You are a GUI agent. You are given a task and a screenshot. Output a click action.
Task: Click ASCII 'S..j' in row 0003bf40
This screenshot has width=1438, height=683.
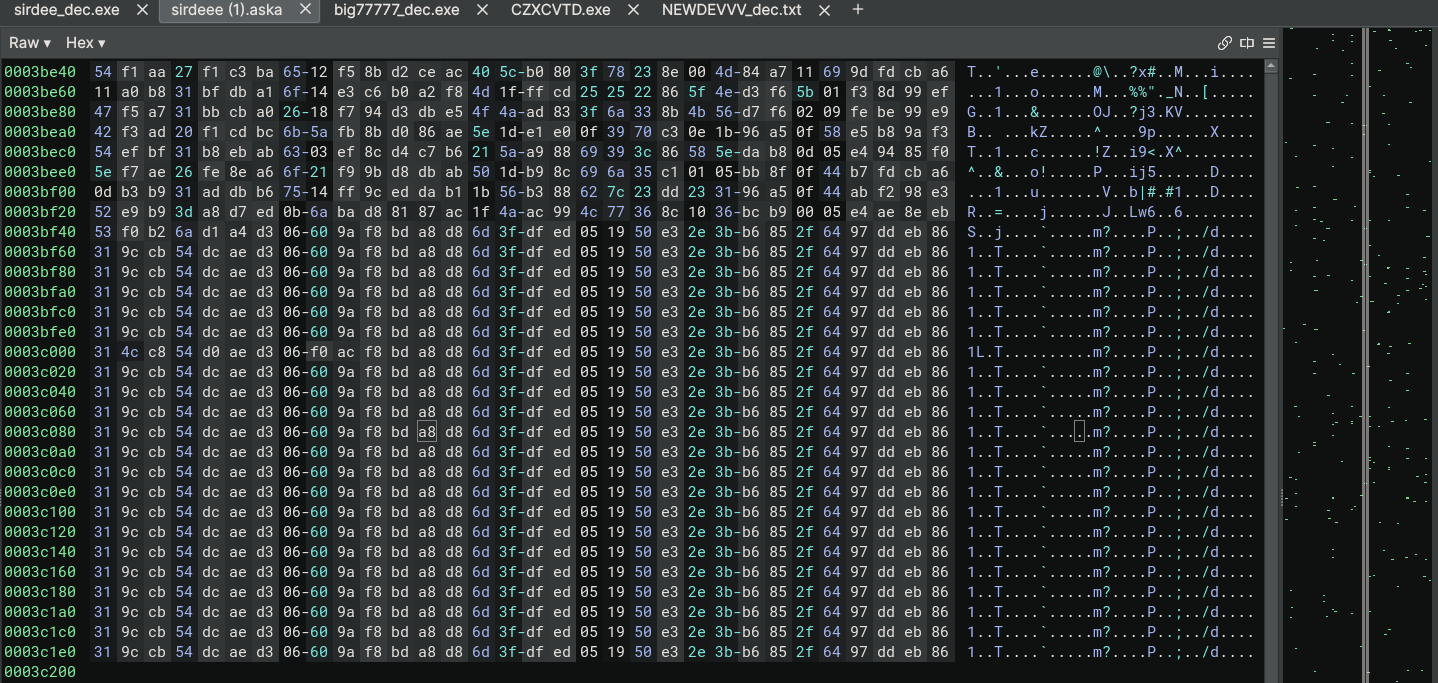(x=984, y=231)
